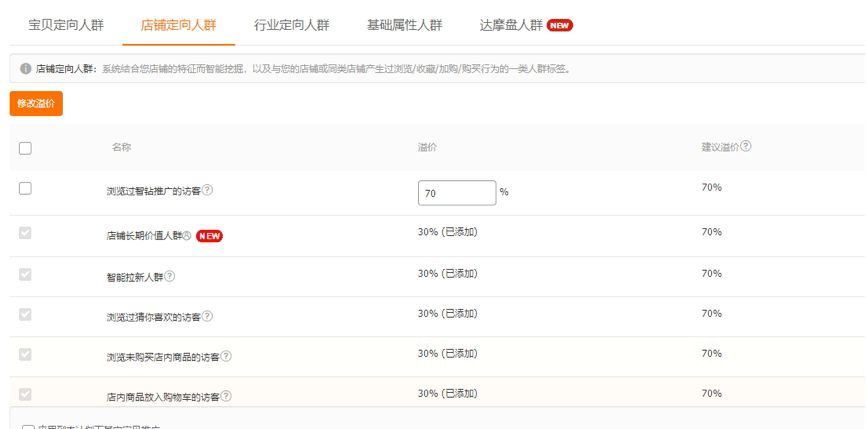Select the 店铺定向人群 tab
866x429 pixels.
click(179, 24)
